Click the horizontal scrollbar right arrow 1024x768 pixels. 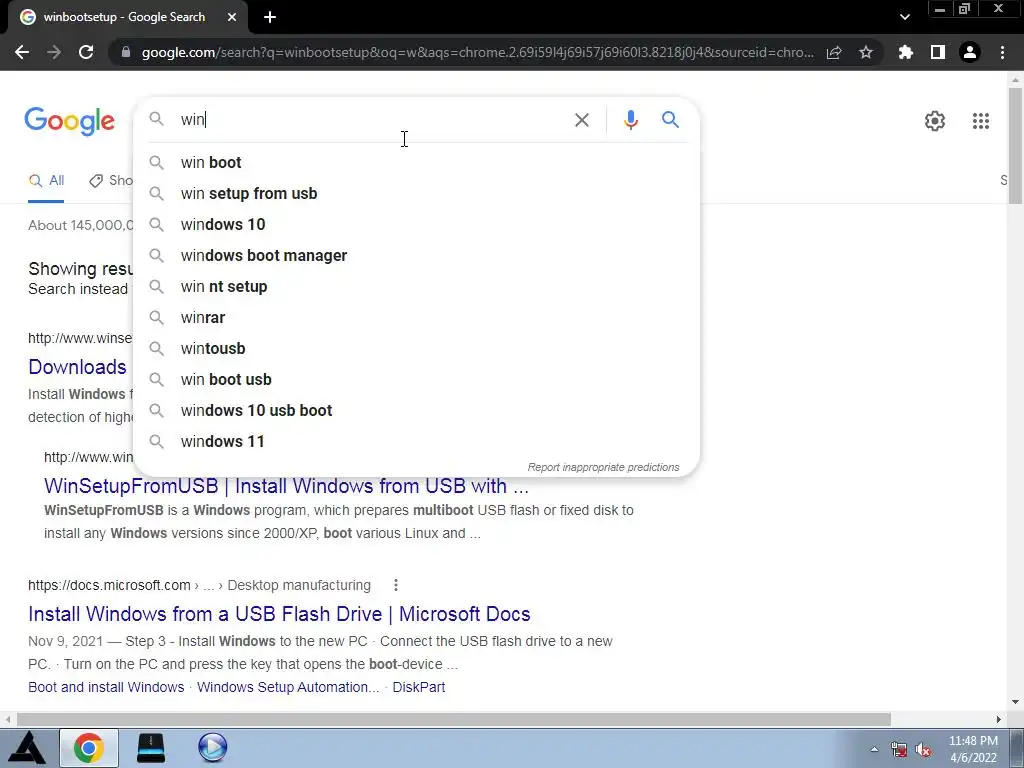click(x=998, y=719)
